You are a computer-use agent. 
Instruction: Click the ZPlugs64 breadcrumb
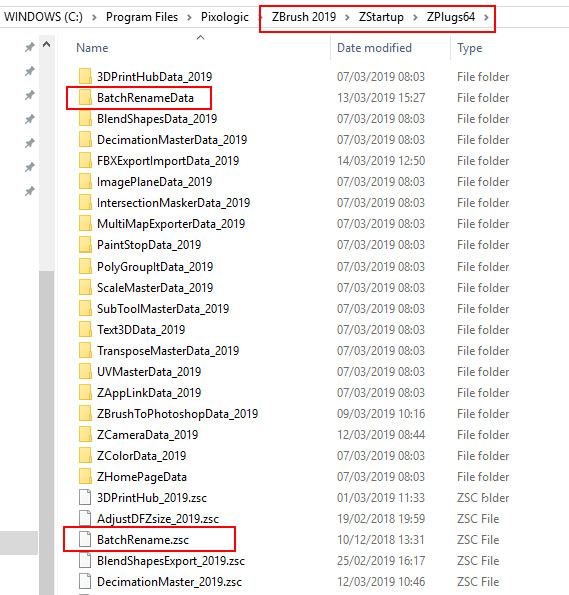pos(451,17)
